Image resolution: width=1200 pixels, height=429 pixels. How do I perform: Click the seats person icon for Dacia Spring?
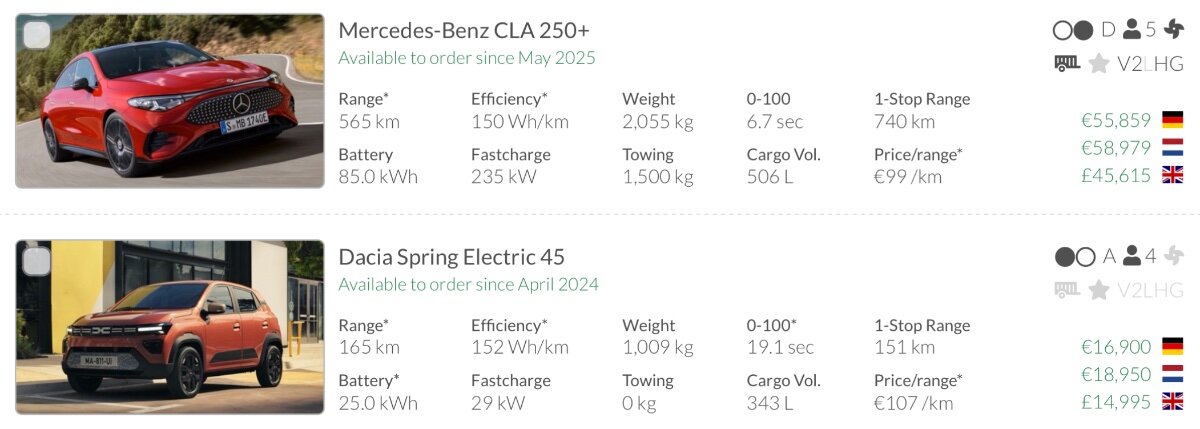[1132, 257]
